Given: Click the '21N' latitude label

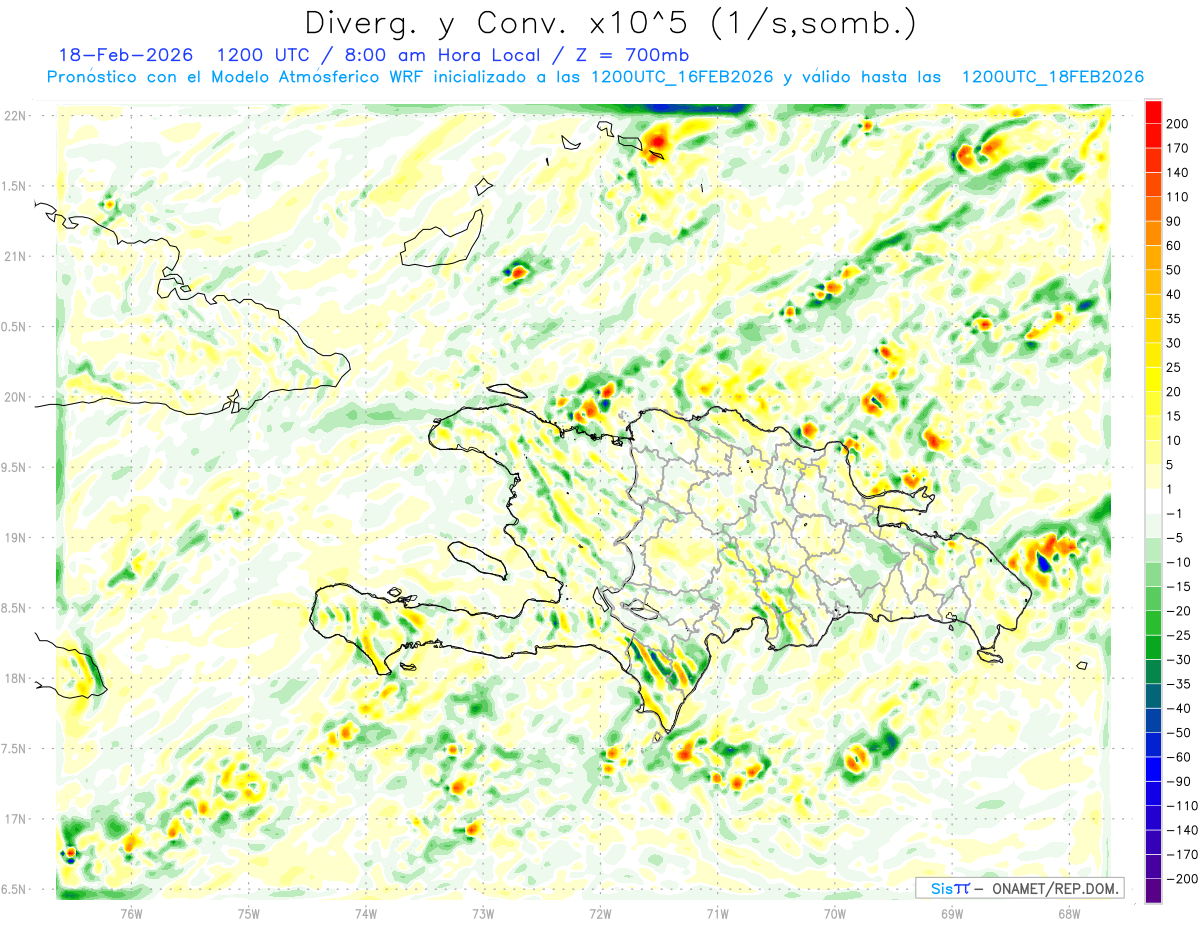Looking at the screenshot, I should 14,257.
